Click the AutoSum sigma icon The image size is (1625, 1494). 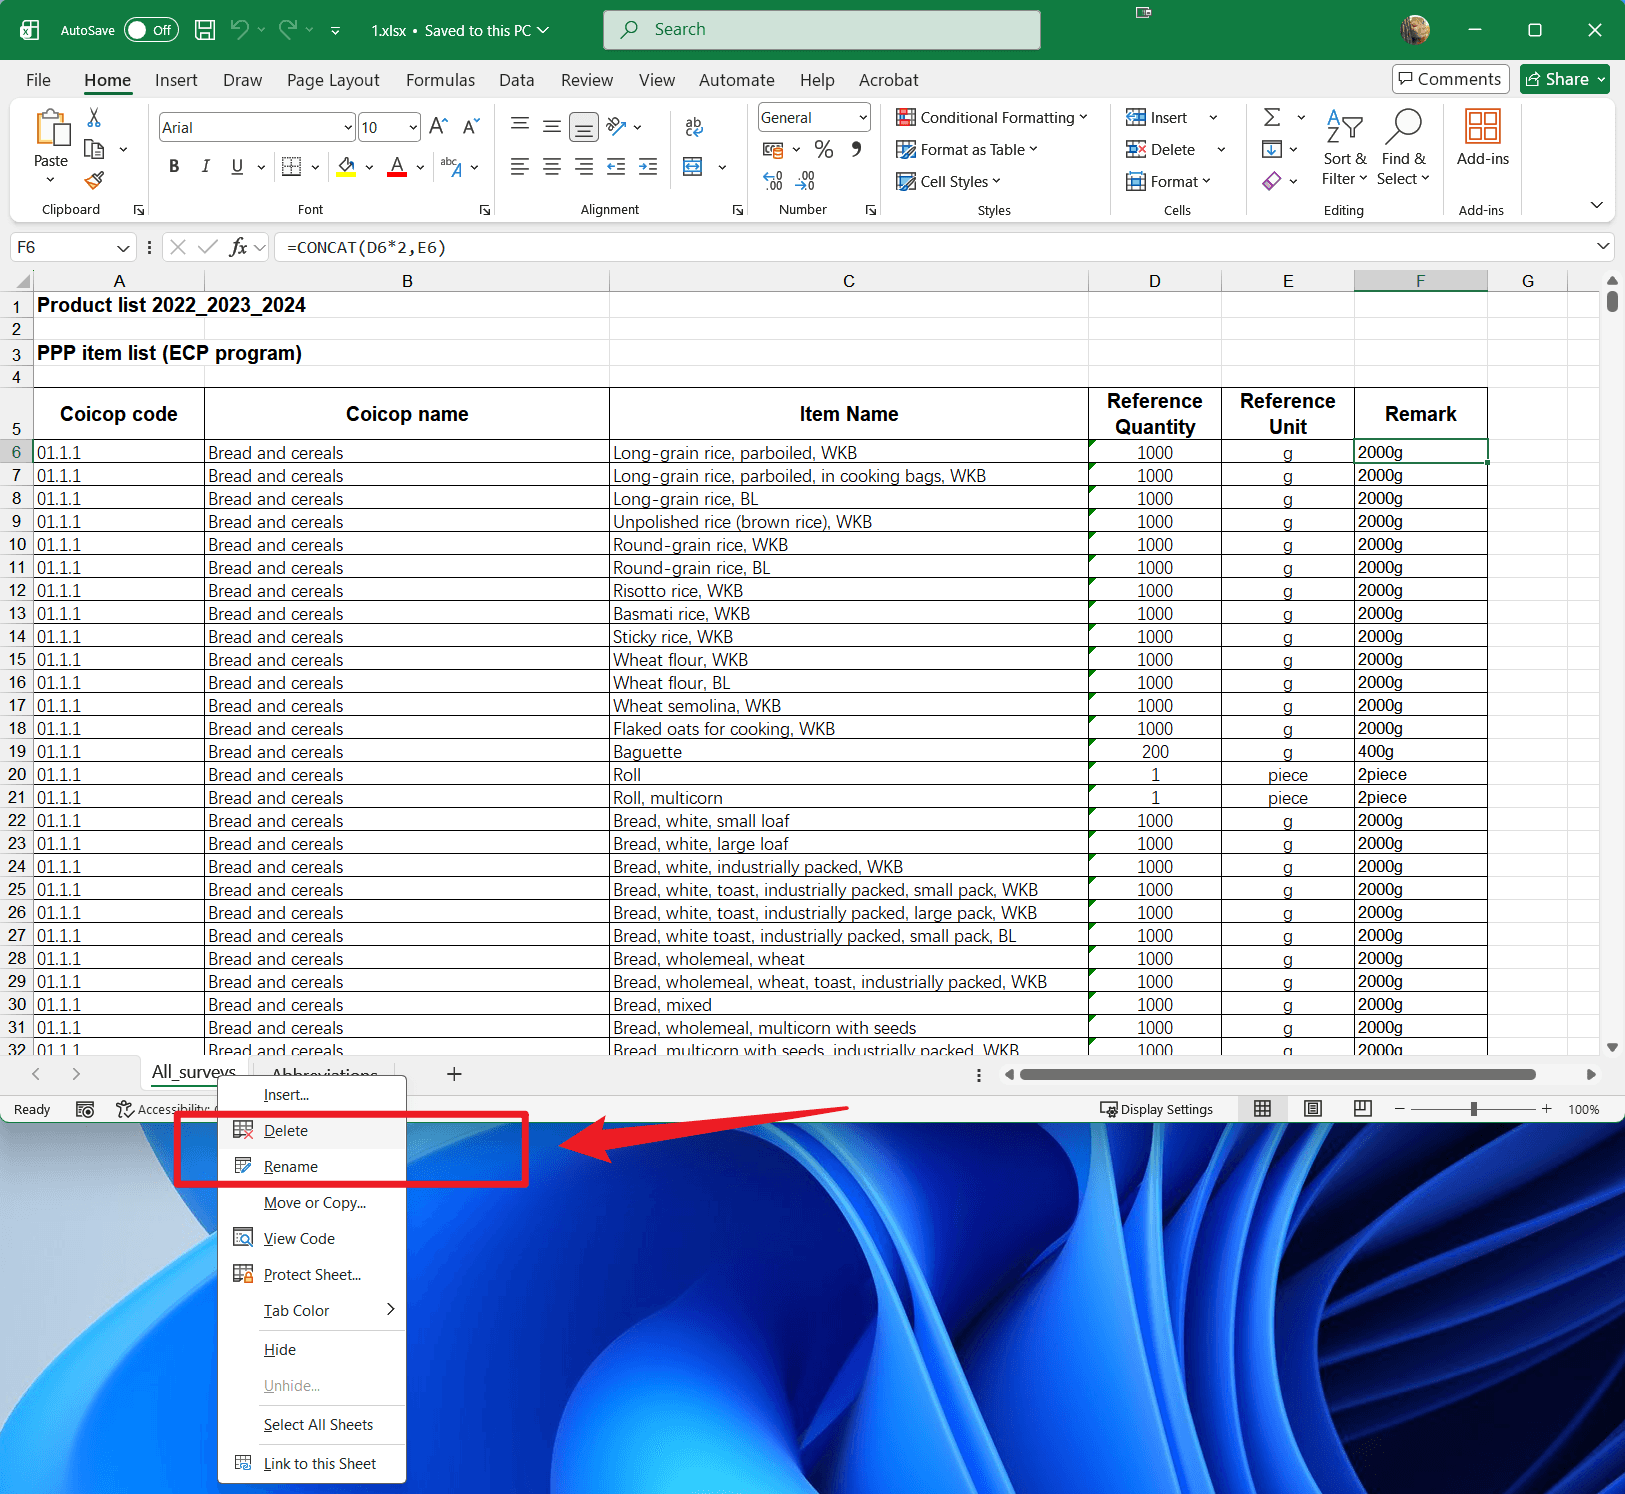click(x=1272, y=118)
